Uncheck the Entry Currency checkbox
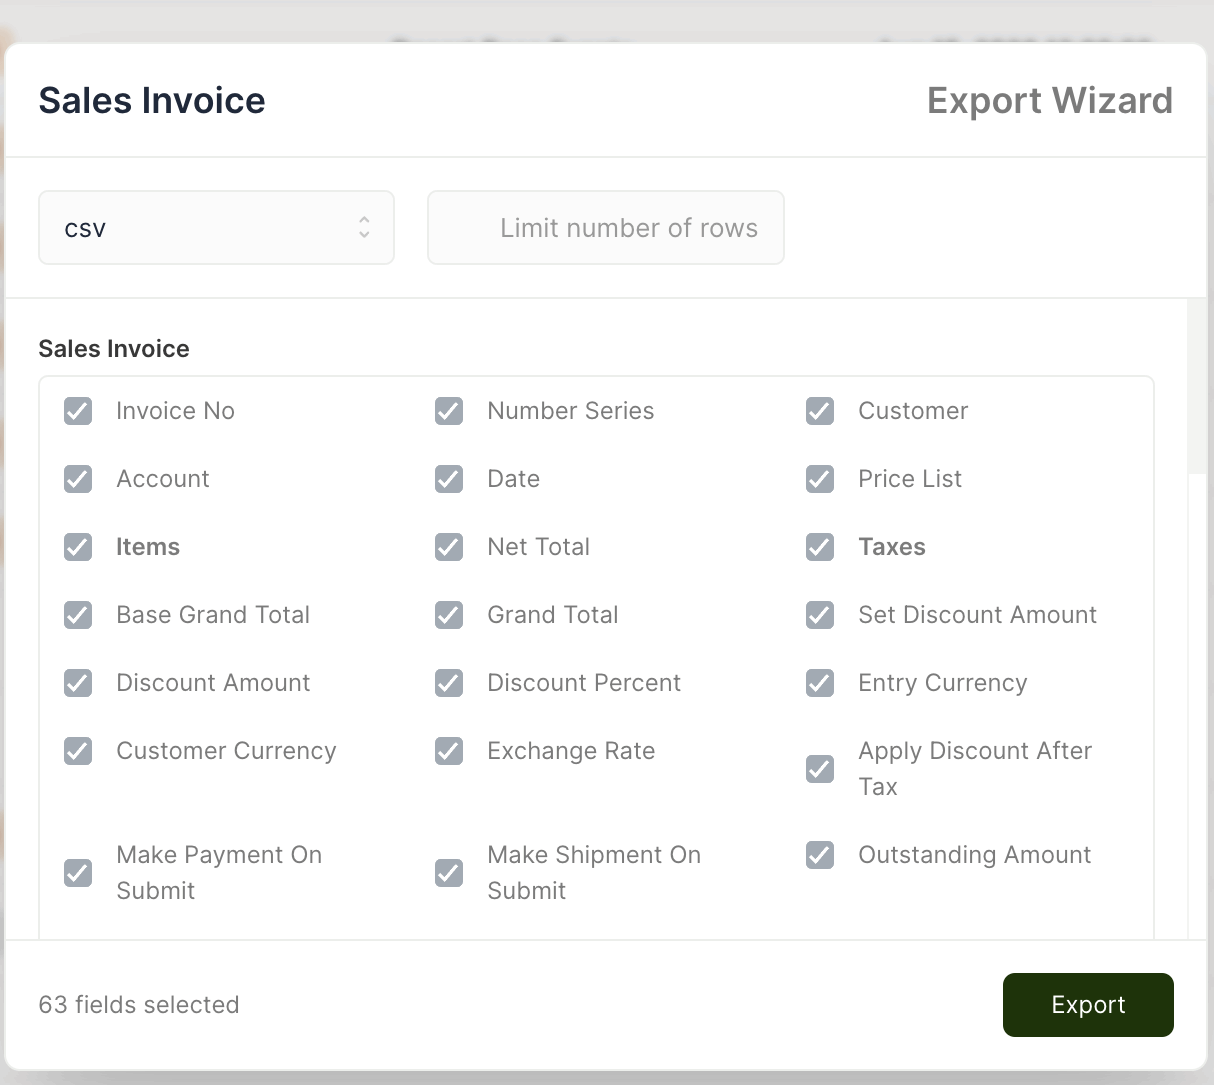This screenshot has height=1085, width=1214. pos(820,683)
